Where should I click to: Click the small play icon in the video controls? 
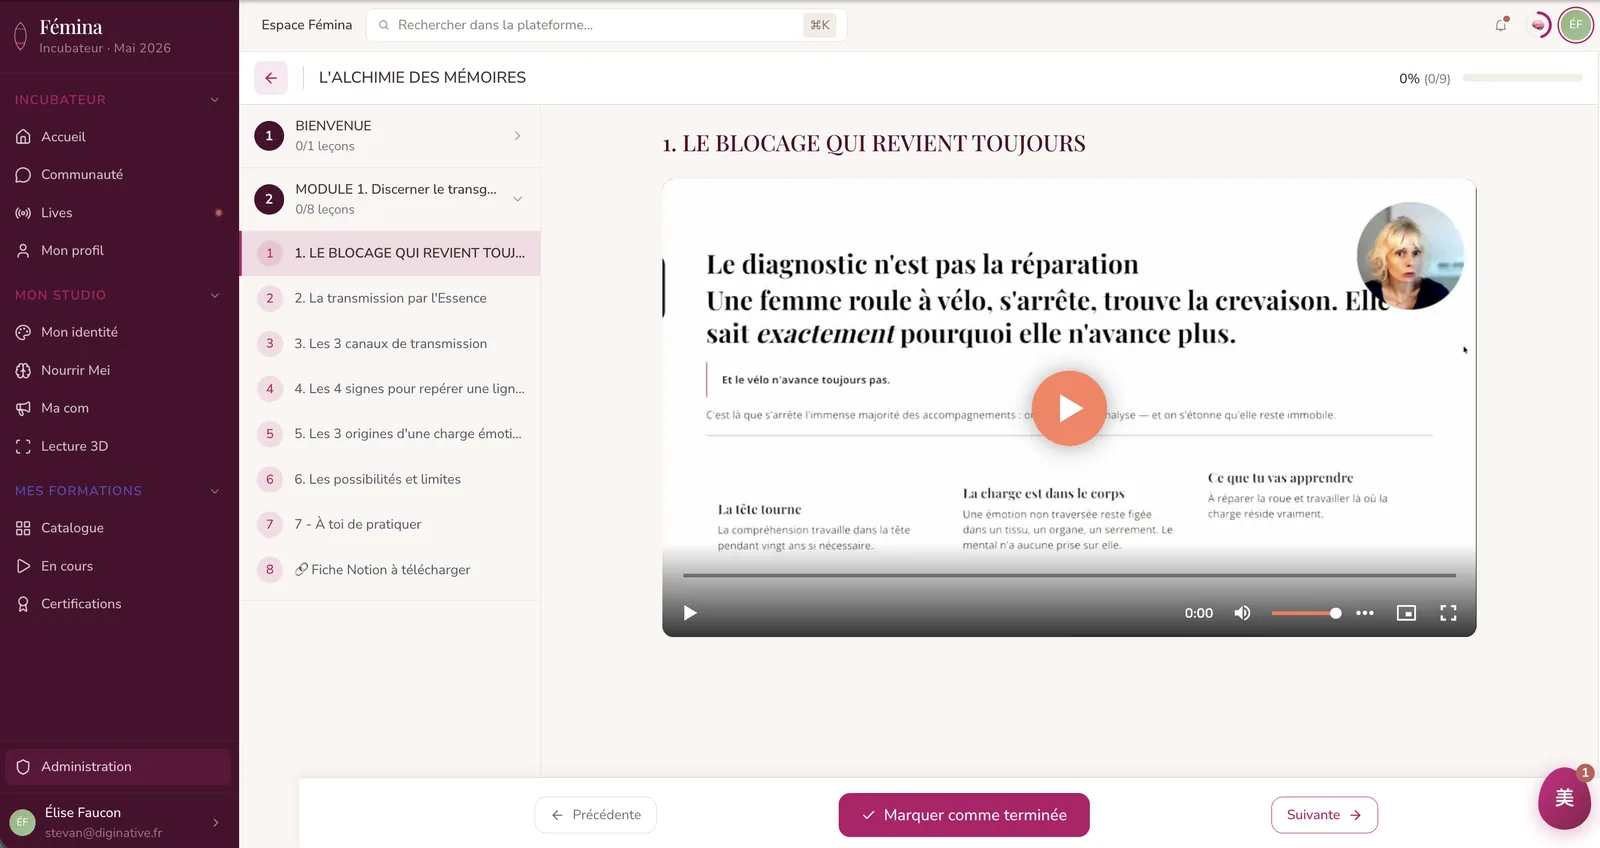(690, 613)
